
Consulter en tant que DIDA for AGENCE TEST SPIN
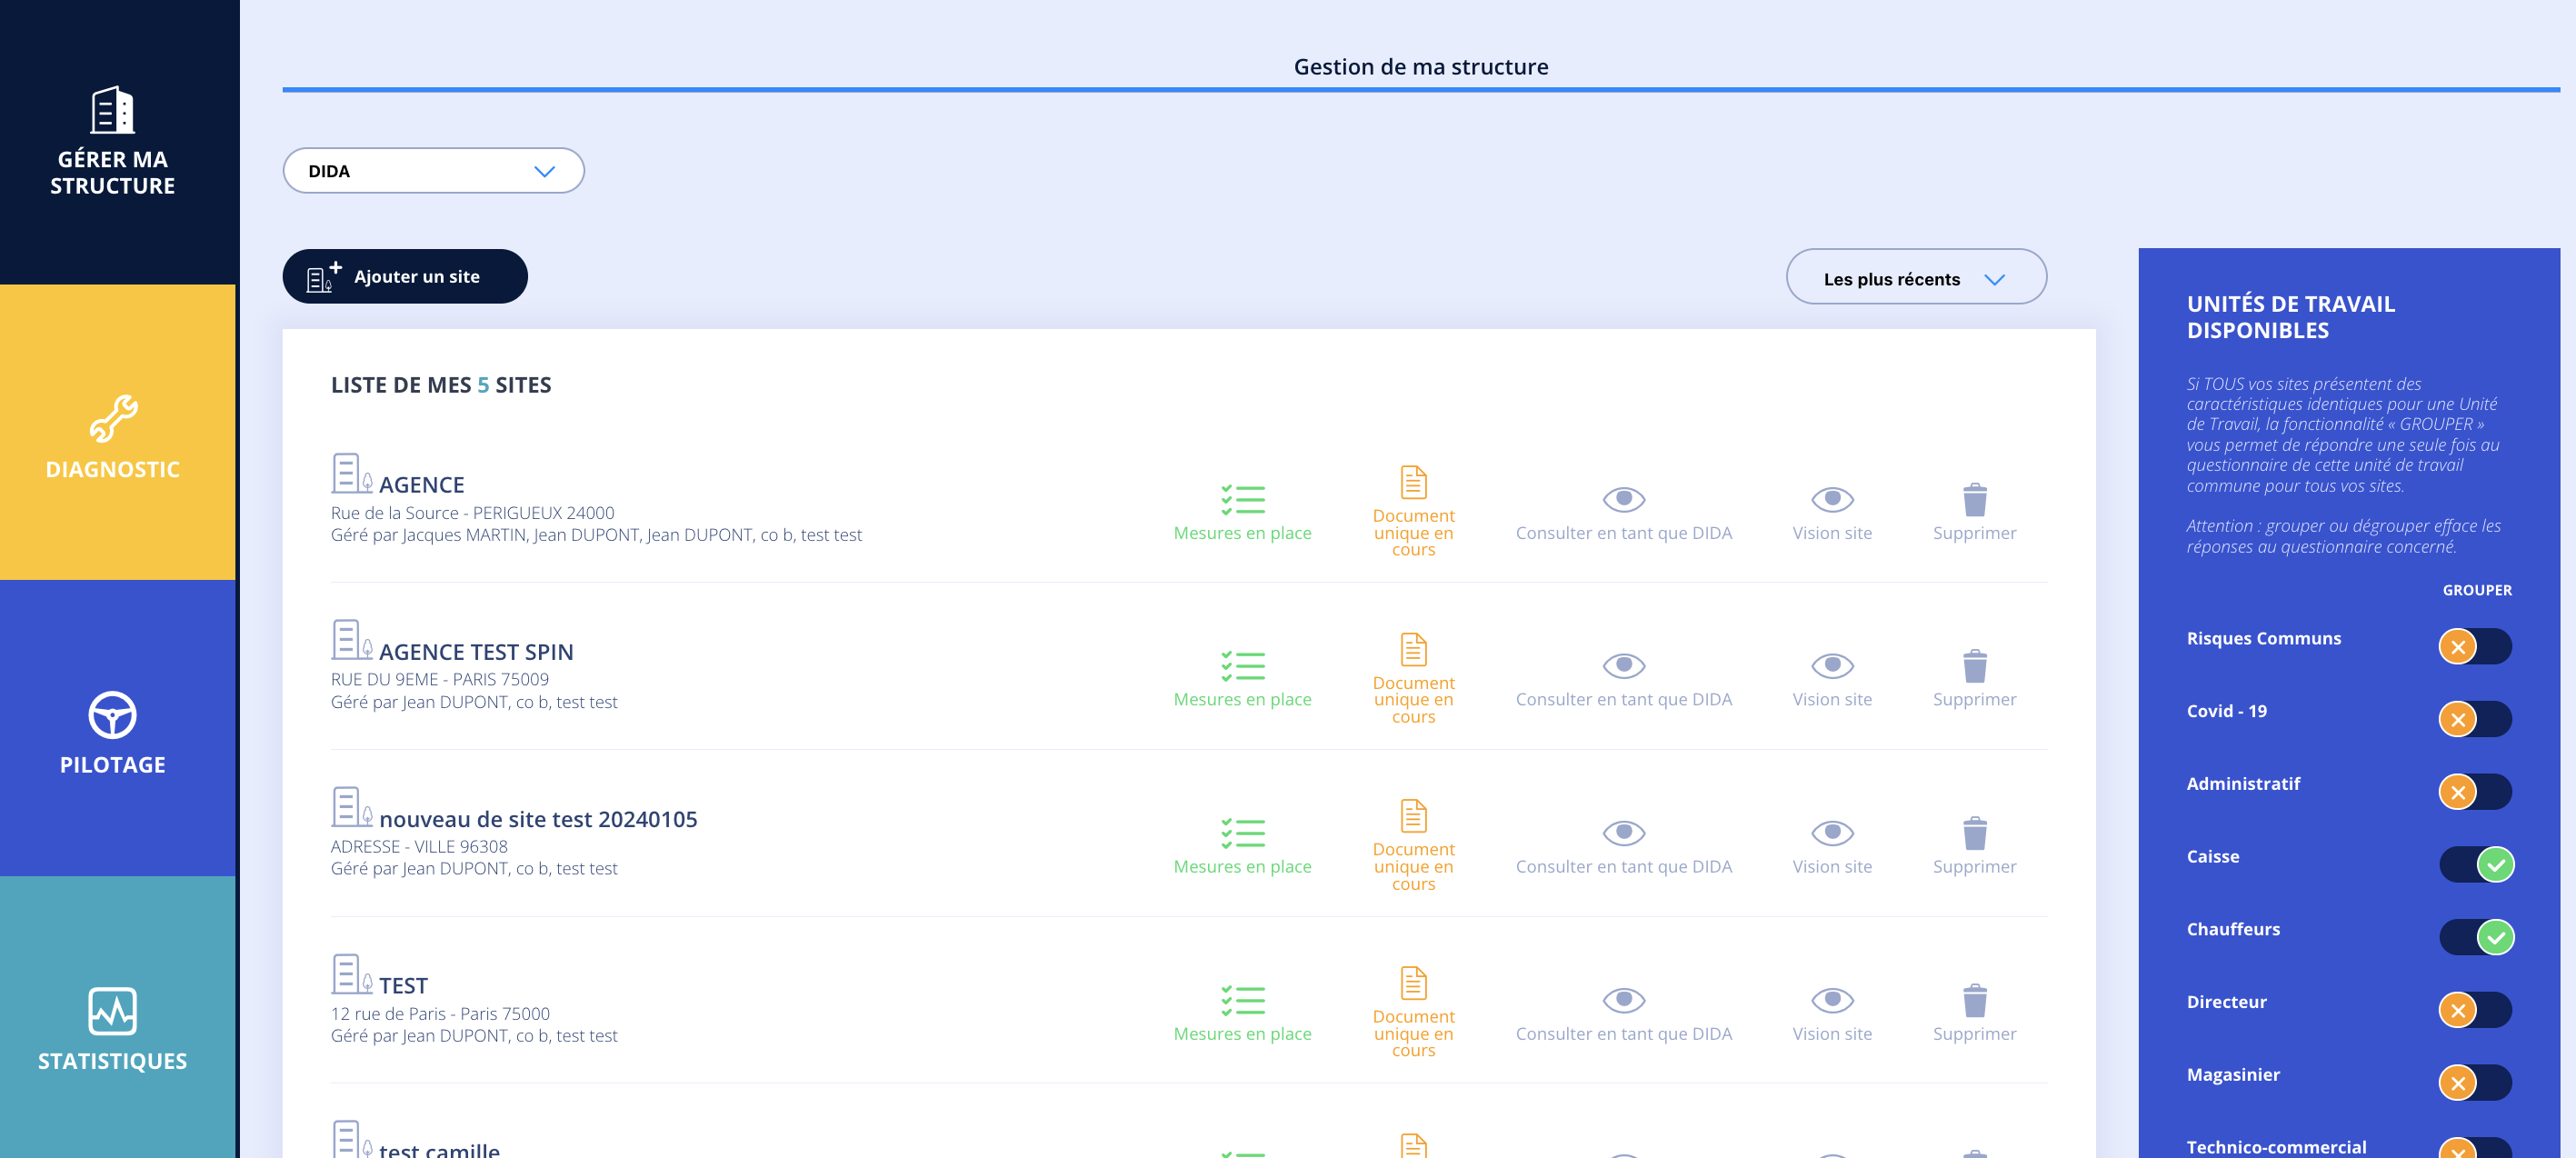pyautogui.click(x=1623, y=680)
